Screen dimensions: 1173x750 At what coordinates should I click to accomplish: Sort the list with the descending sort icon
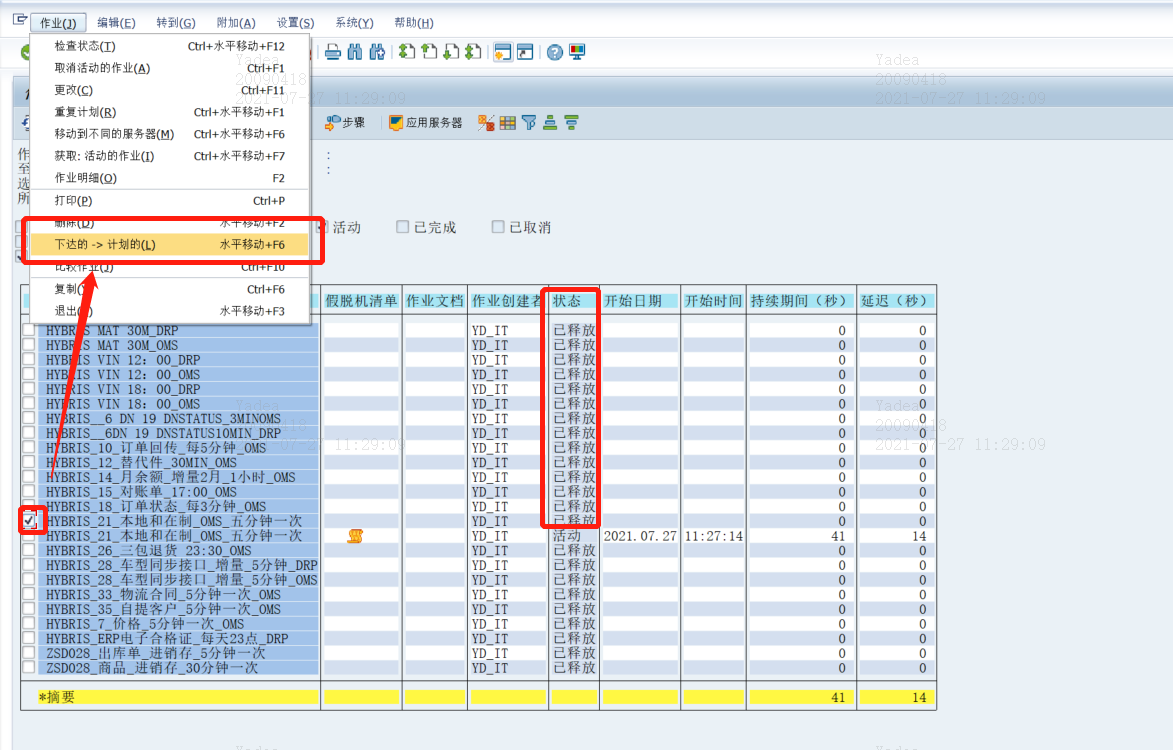[x=571, y=122]
